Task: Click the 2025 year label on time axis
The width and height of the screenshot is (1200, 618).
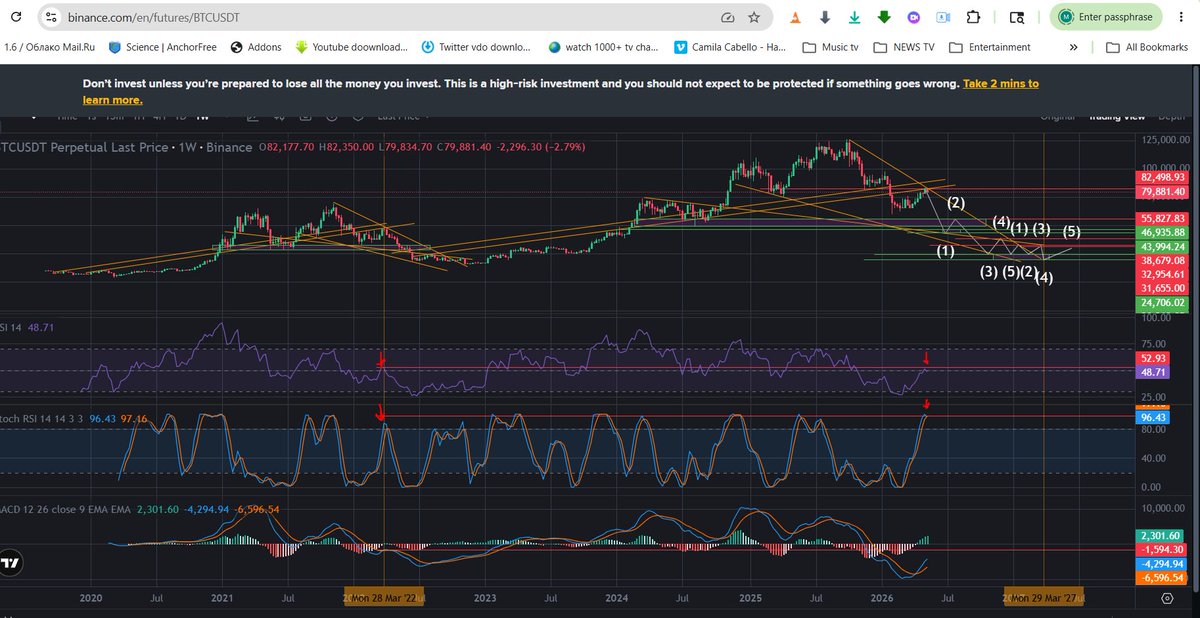Action: tap(750, 598)
